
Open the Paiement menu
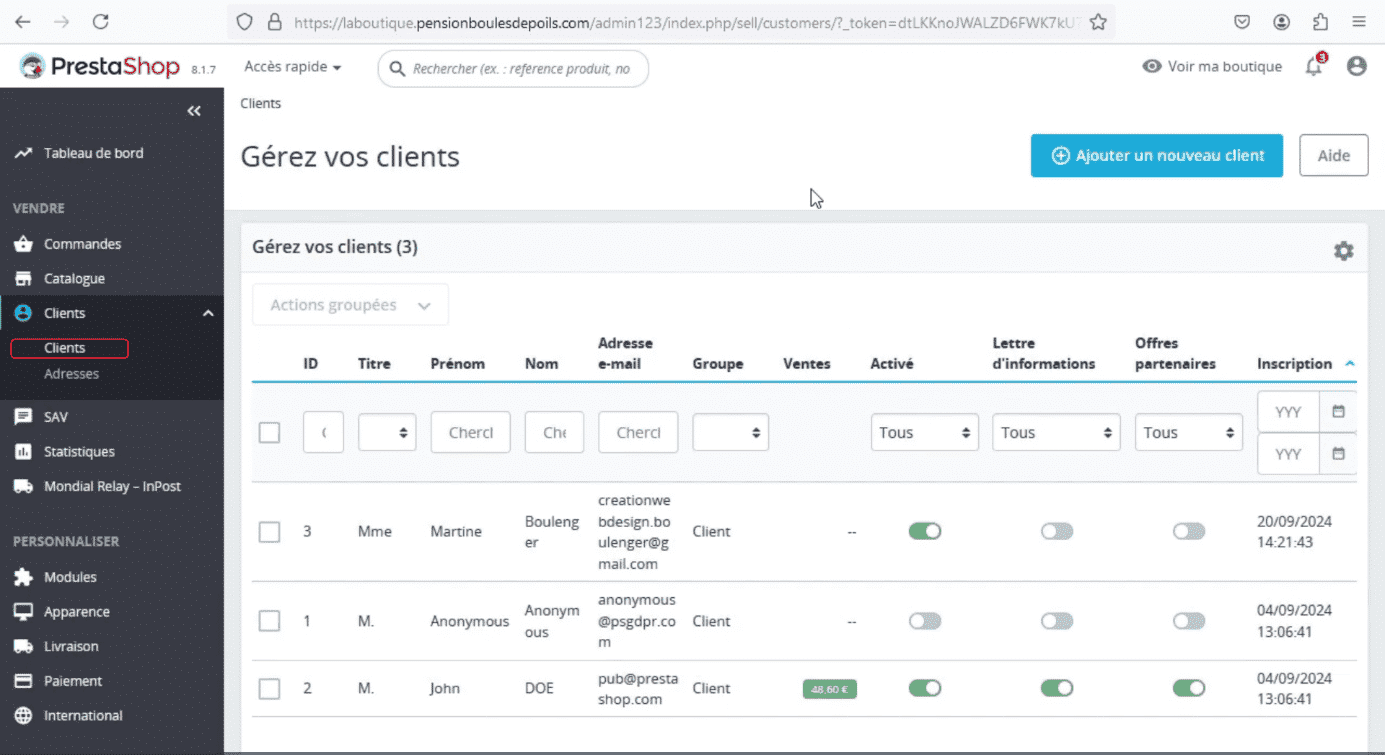click(73, 681)
